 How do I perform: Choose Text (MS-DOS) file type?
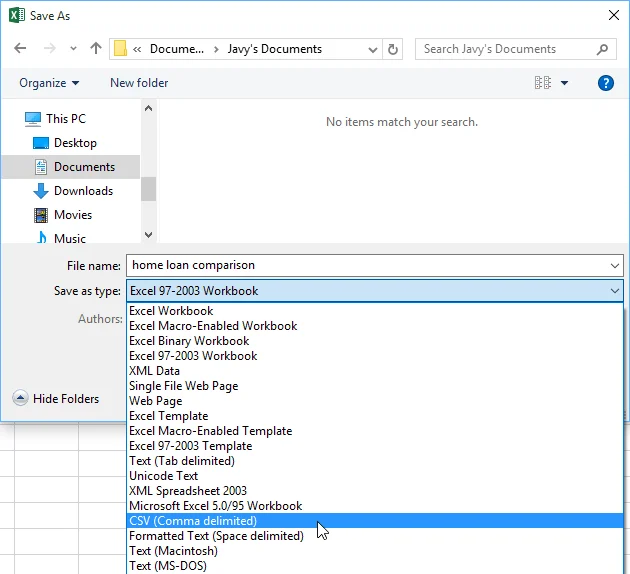(x=375, y=566)
